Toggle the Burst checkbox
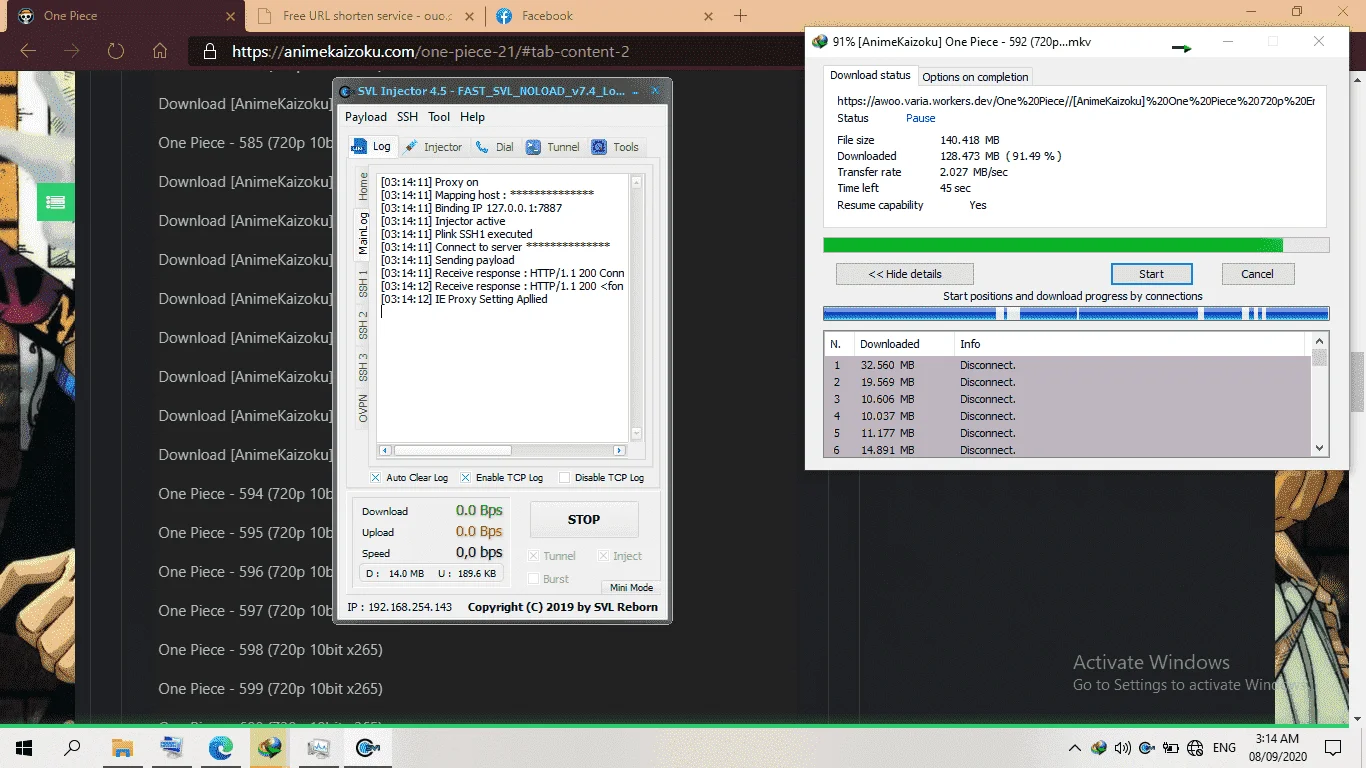The image size is (1366, 768). click(534, 579)
